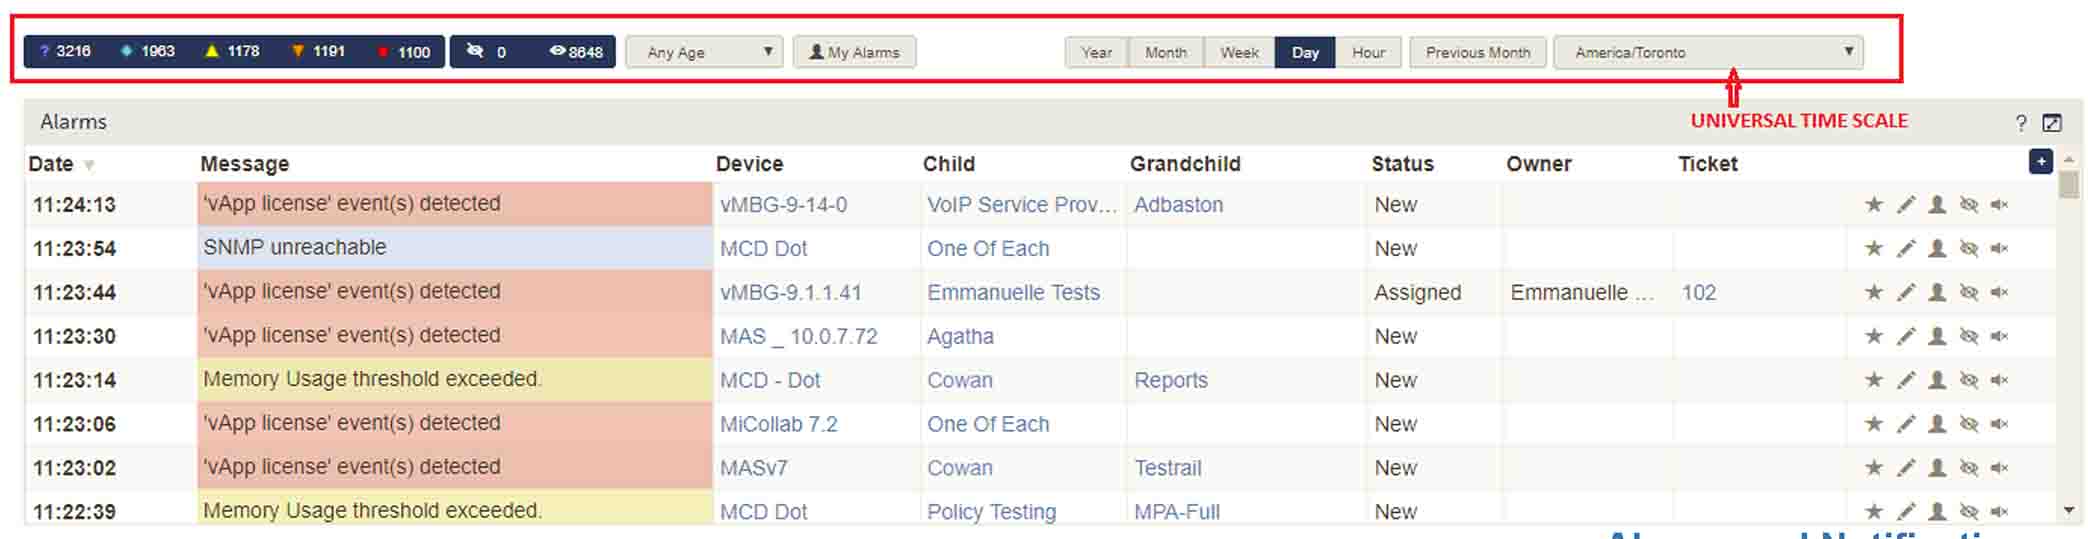Click the alarms list vertical scrollbar down arrow
The width and height of the screenshot is (2088, 539).
2069,511
